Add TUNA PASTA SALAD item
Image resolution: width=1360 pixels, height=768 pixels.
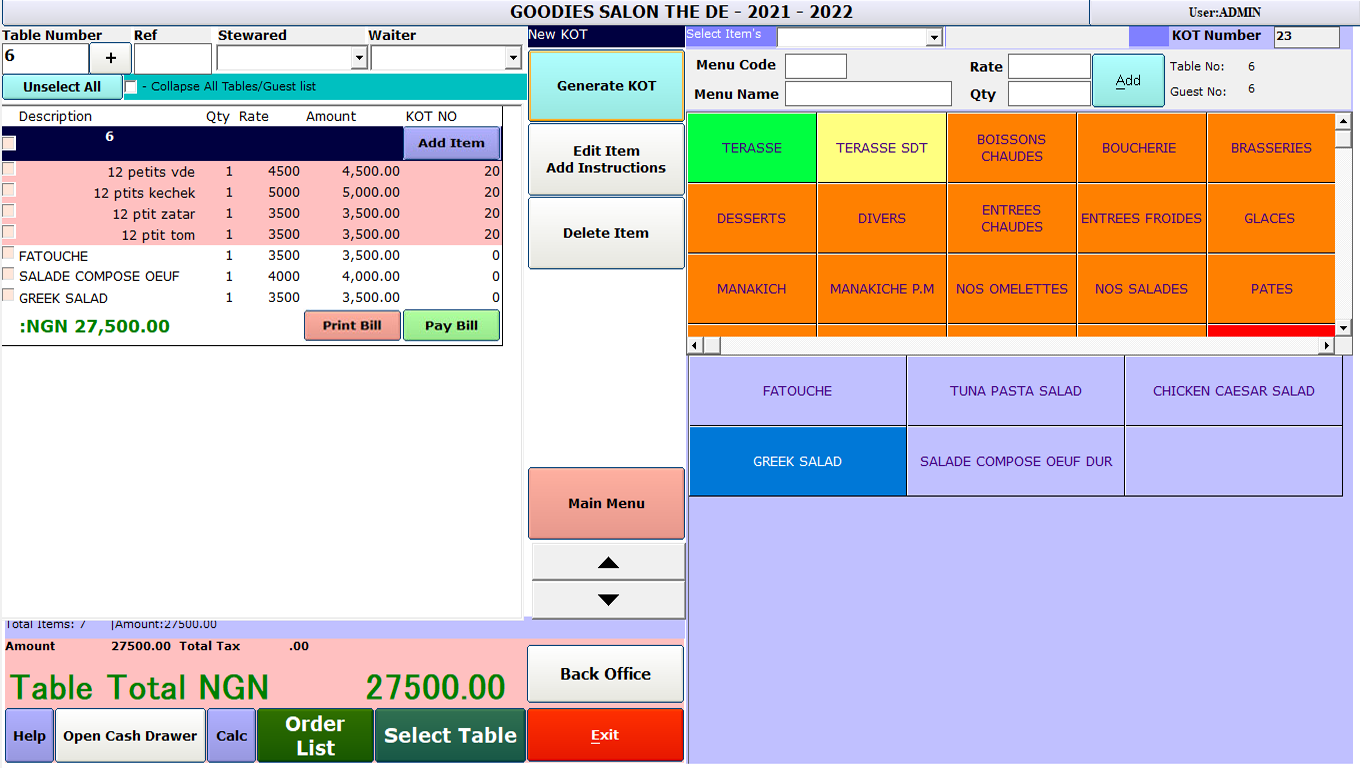pos(1016,391)
